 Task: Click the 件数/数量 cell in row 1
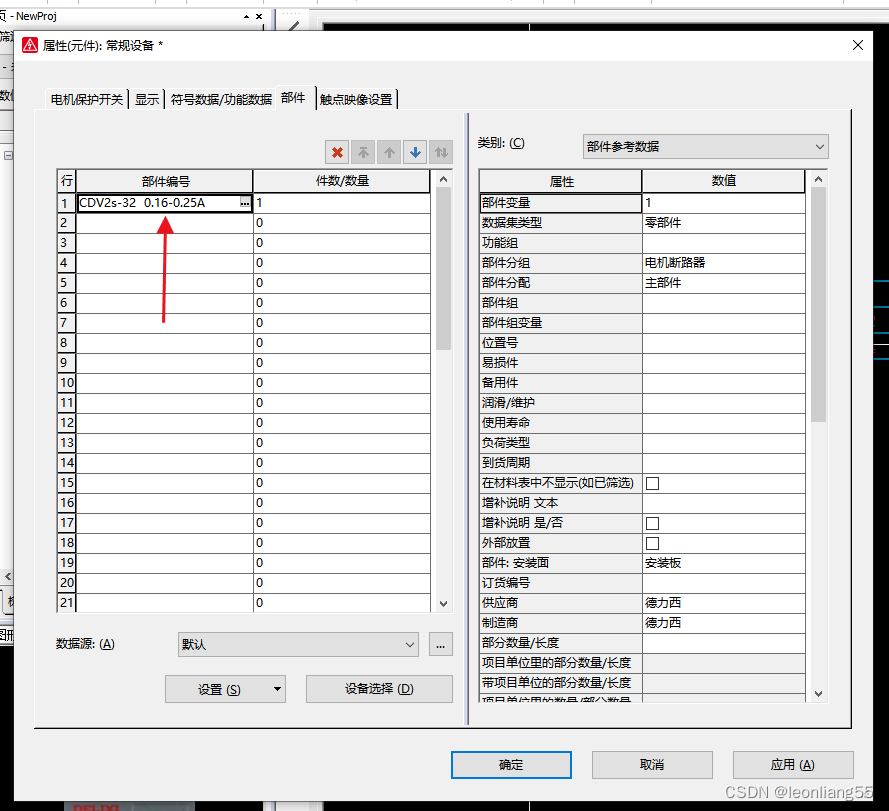pyautogui.click(x=341, y=203)
